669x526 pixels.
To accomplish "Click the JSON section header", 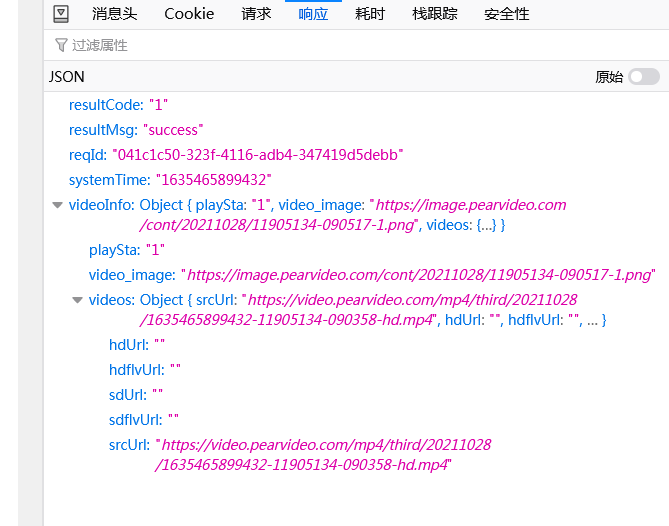I will 67,77.
